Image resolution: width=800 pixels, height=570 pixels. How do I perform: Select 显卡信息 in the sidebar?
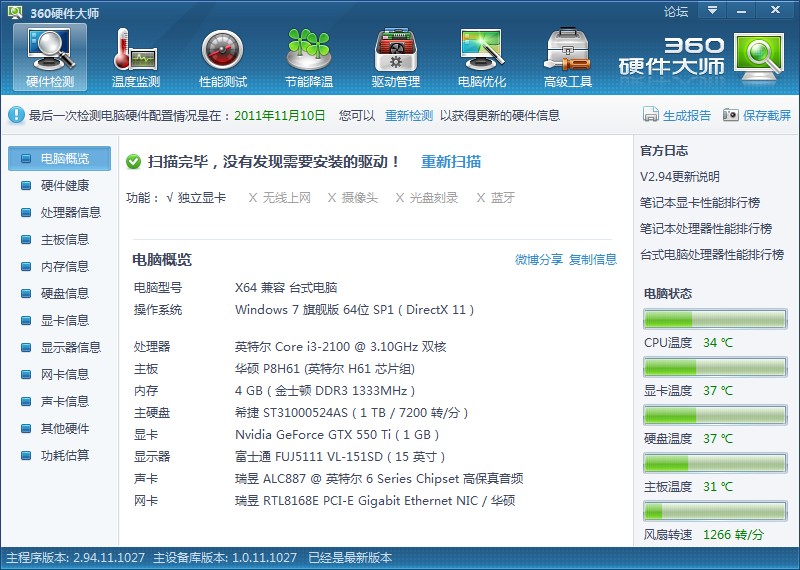64,320
